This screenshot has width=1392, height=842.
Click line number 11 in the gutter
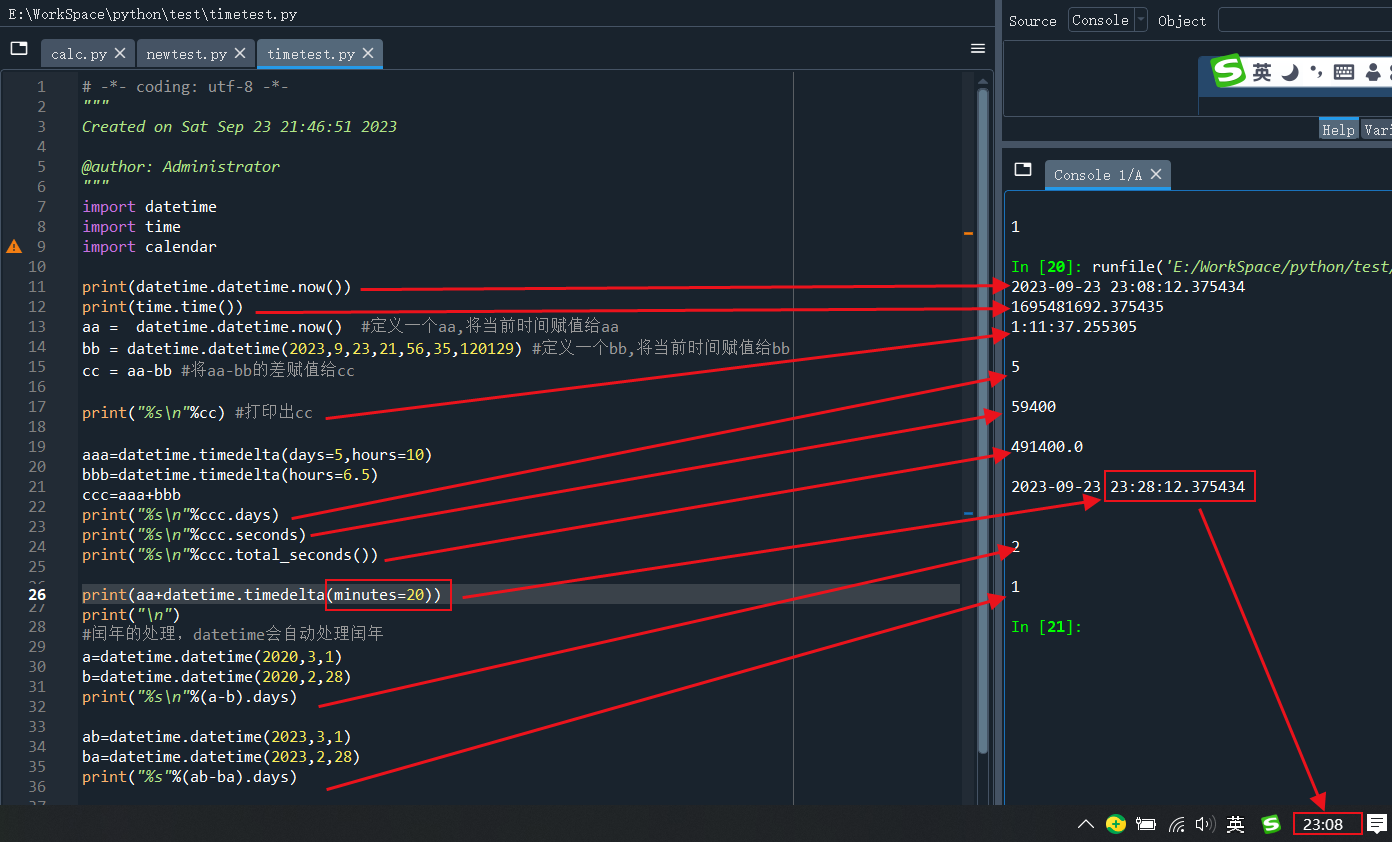coord(37,286)
